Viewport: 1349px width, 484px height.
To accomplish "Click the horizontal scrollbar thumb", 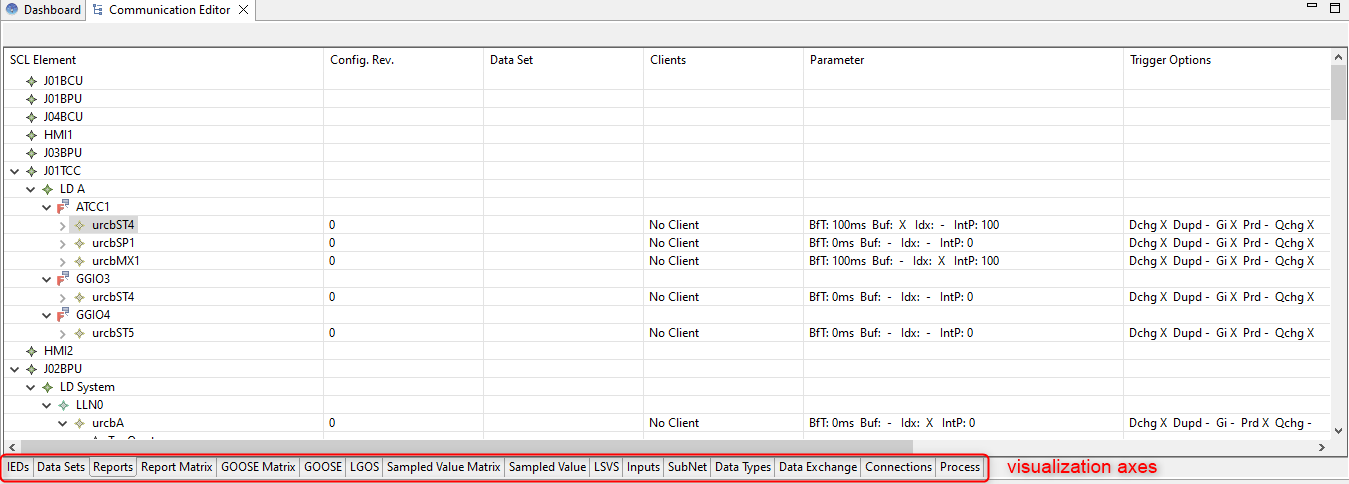I will (465, 446).
